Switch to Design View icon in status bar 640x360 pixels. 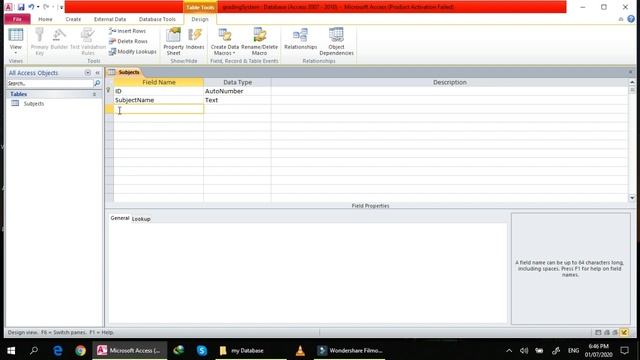[624, 333]
